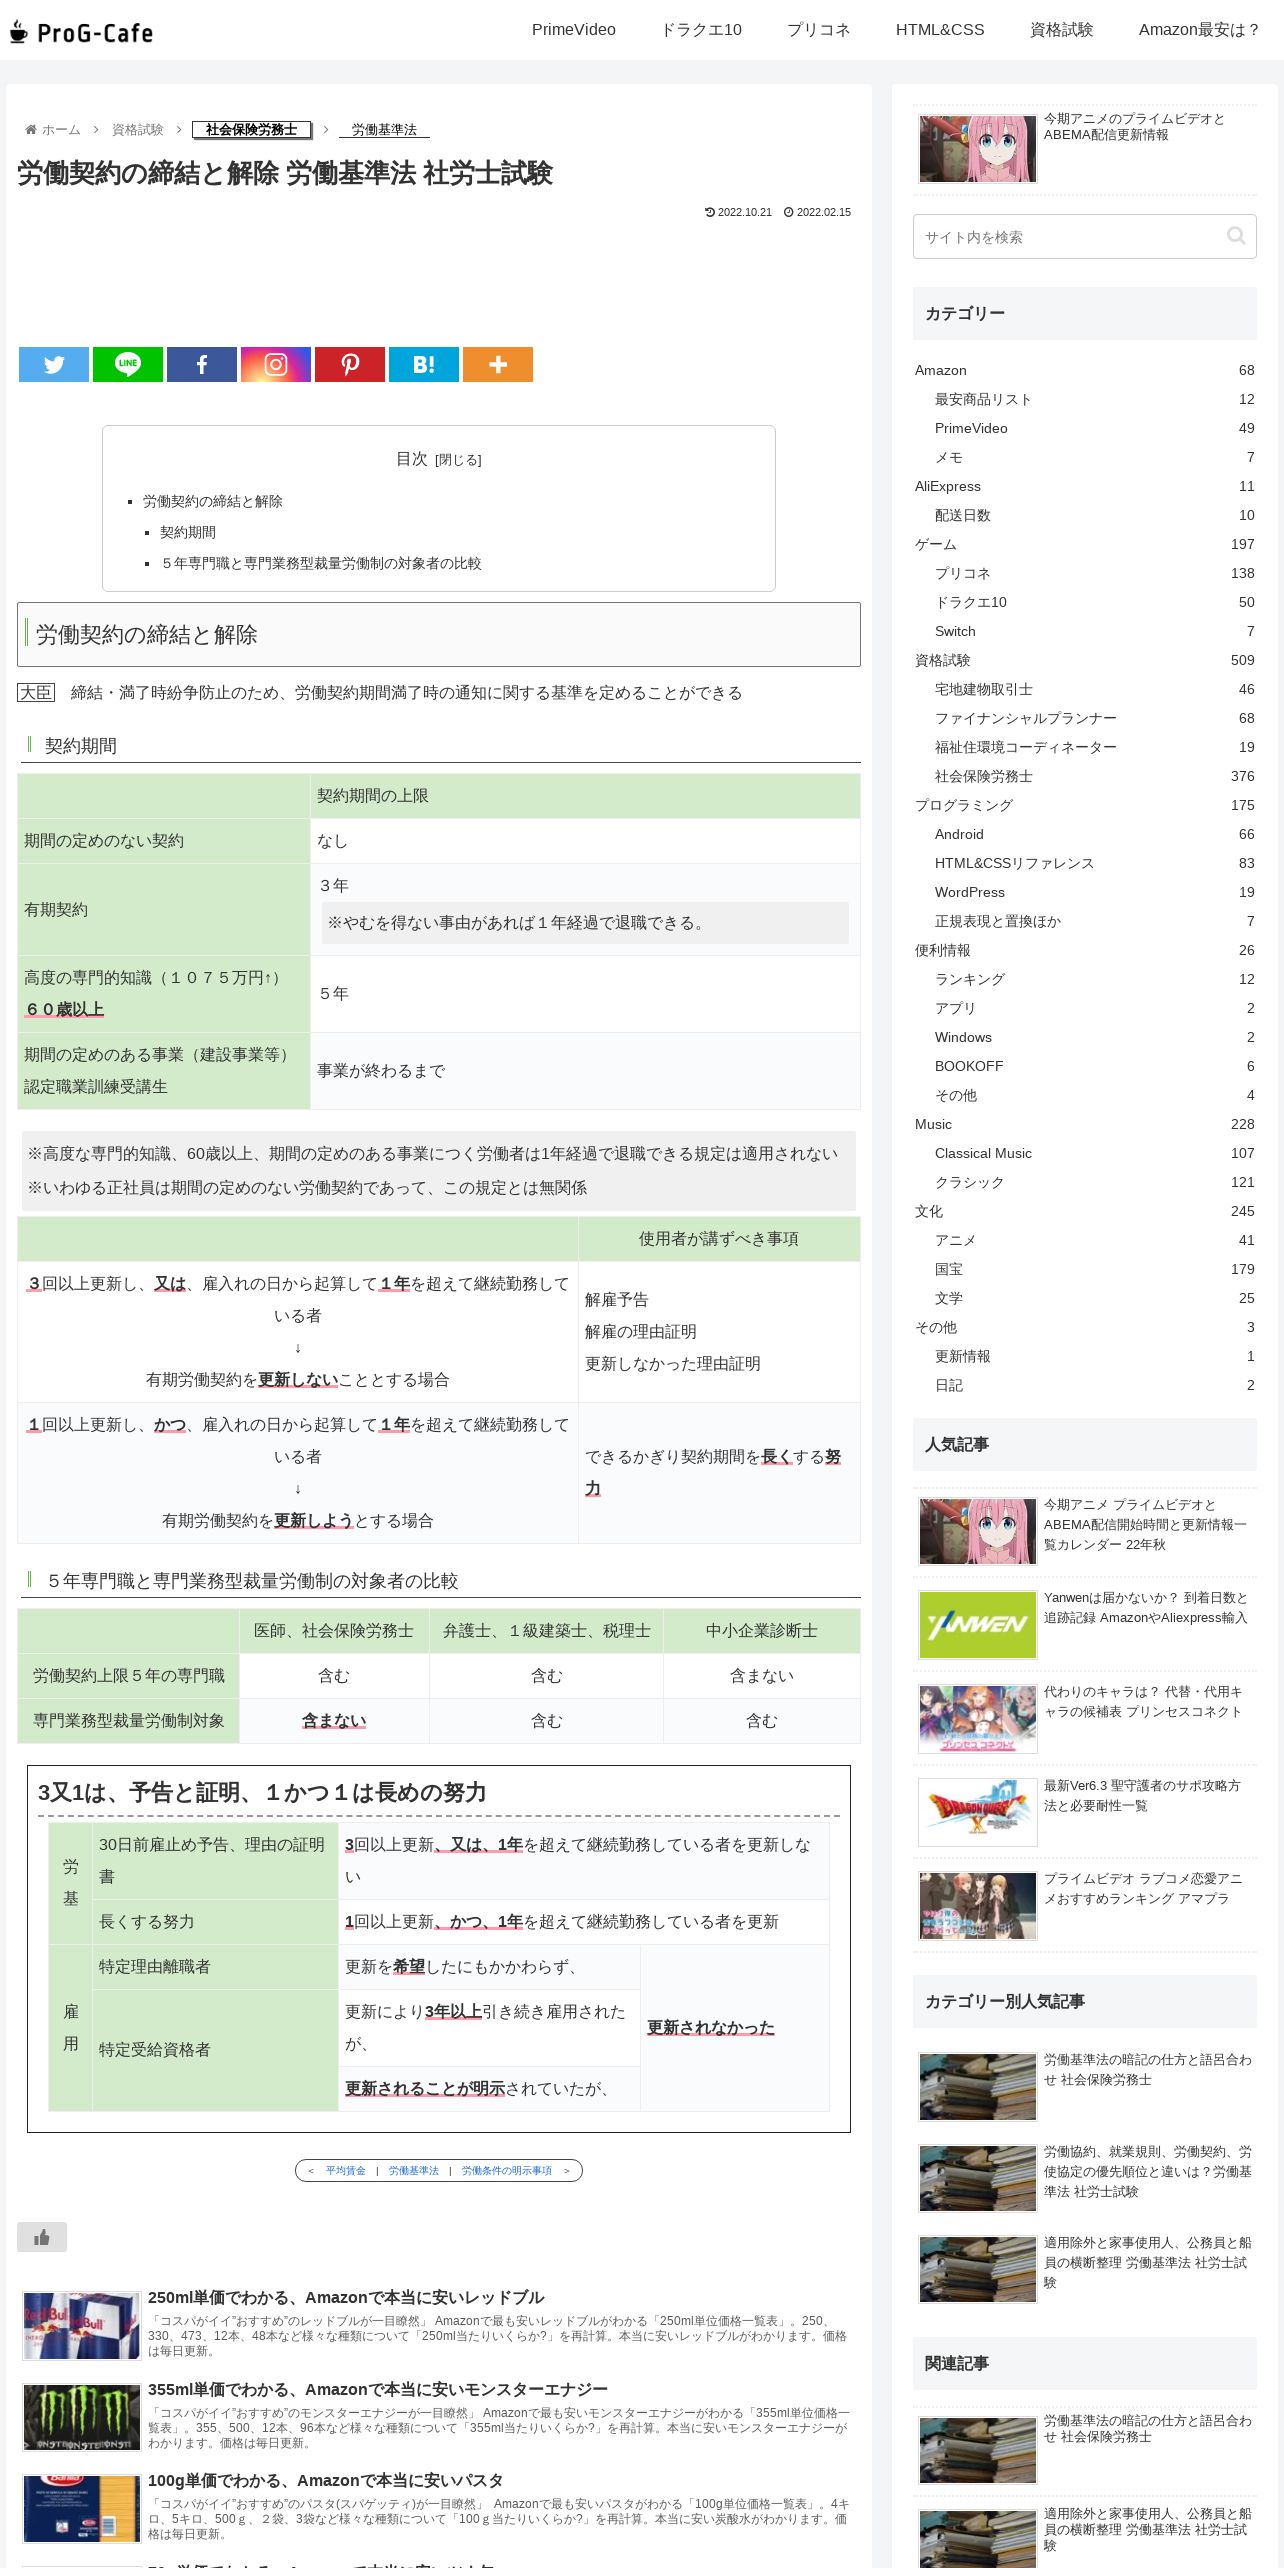Open previous article 平均賃金 link
1284x2568 pixels.
(x=346, y=2171)
